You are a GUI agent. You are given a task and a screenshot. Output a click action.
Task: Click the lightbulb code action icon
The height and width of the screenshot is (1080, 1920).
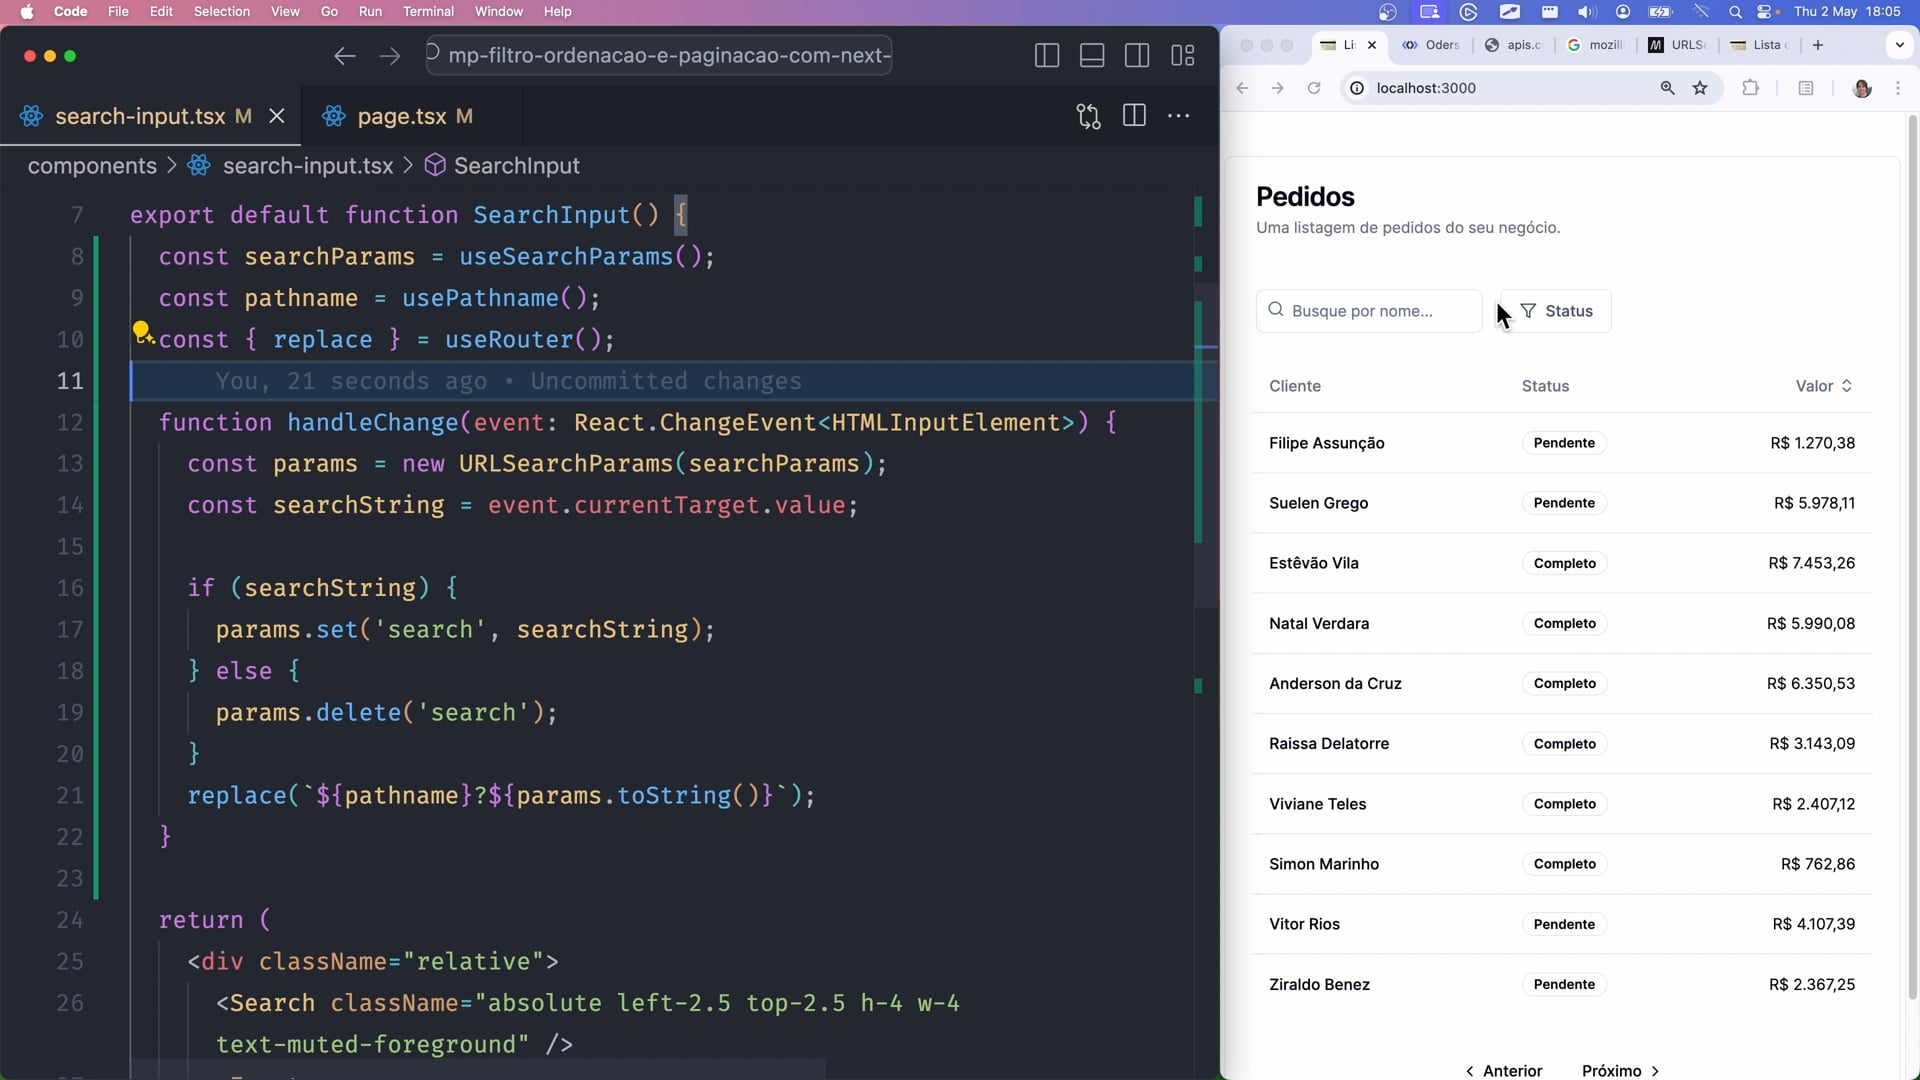pyautogui.click(x=142, y=331)
